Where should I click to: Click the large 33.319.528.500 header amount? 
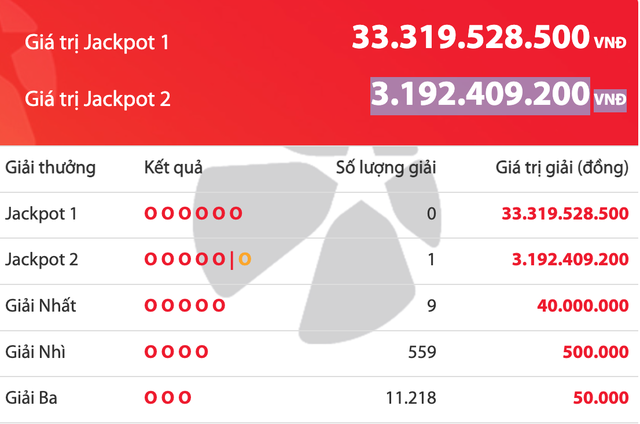469,38
